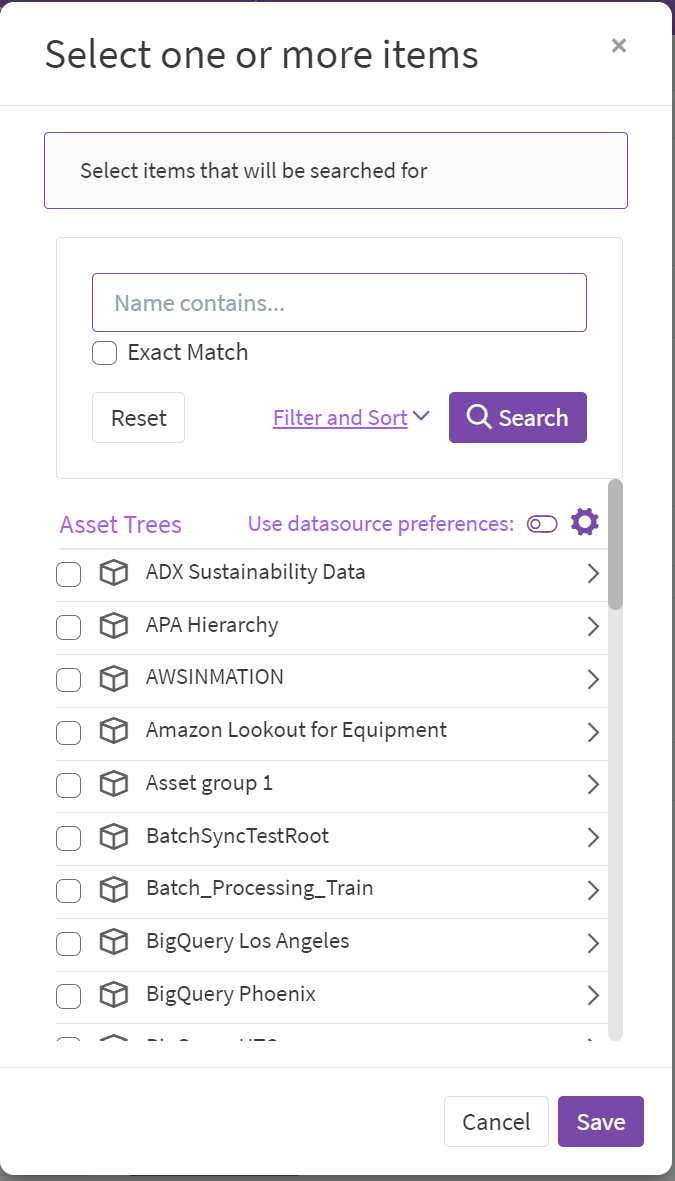Click the Name contains search field
Viewport: 675px width, 1181px height.
pos(339,303)
